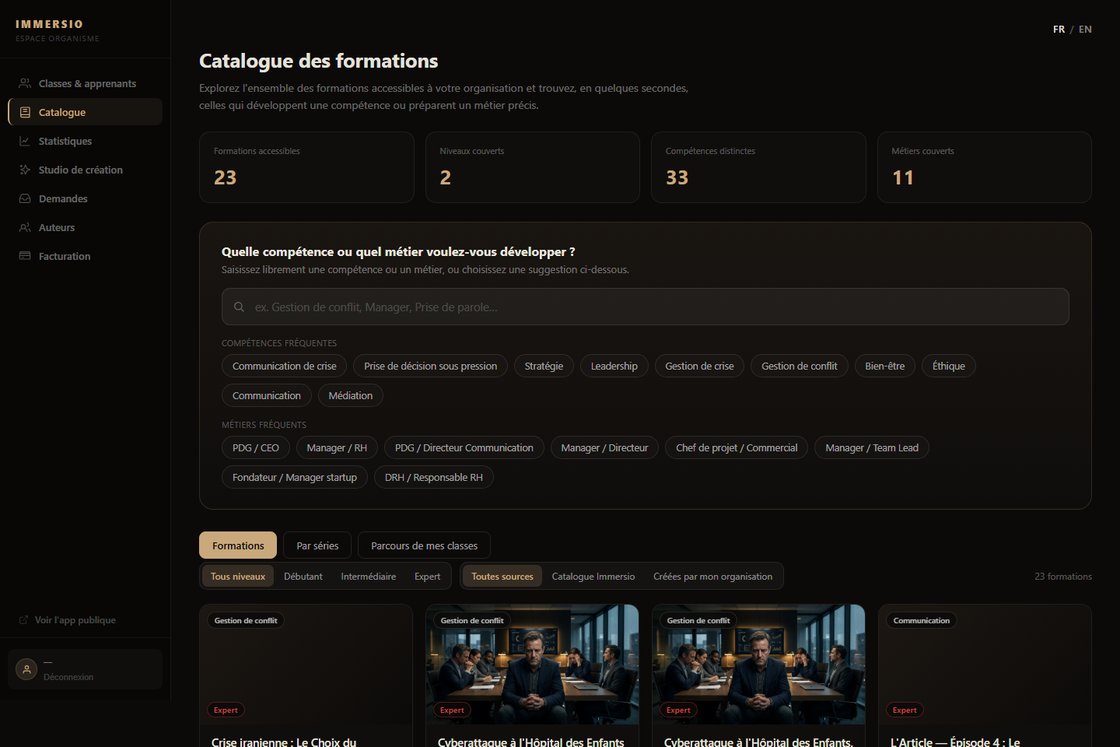The image size is (1120, 747).
Task: Click the Niveaux couverts 2 stat card
Action: [532, 167]
